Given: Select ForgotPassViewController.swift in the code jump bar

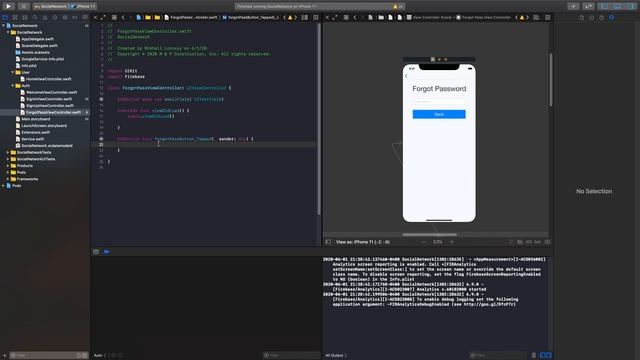Looking at the screenshot, I should [x=191, y=18].
